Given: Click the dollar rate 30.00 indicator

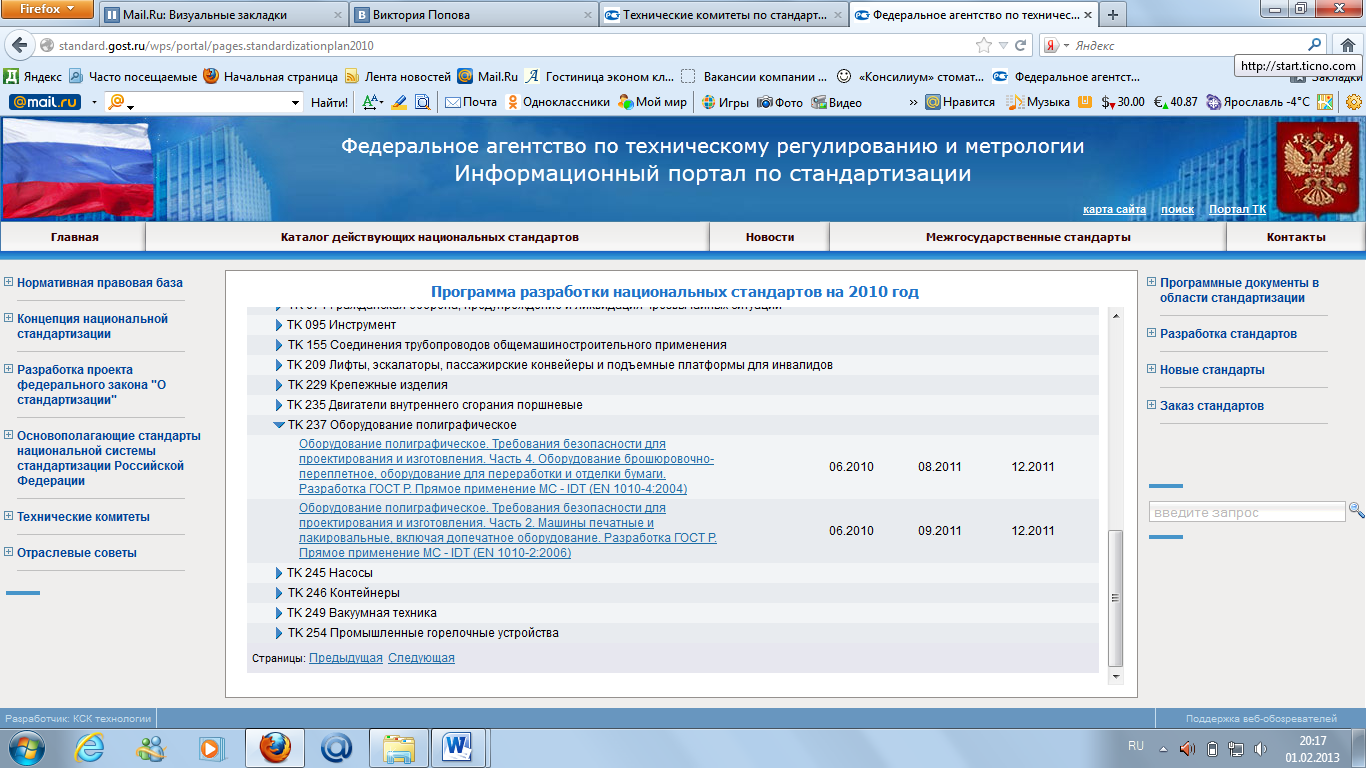Looking at the screenshot, I should click(1123, 102).
